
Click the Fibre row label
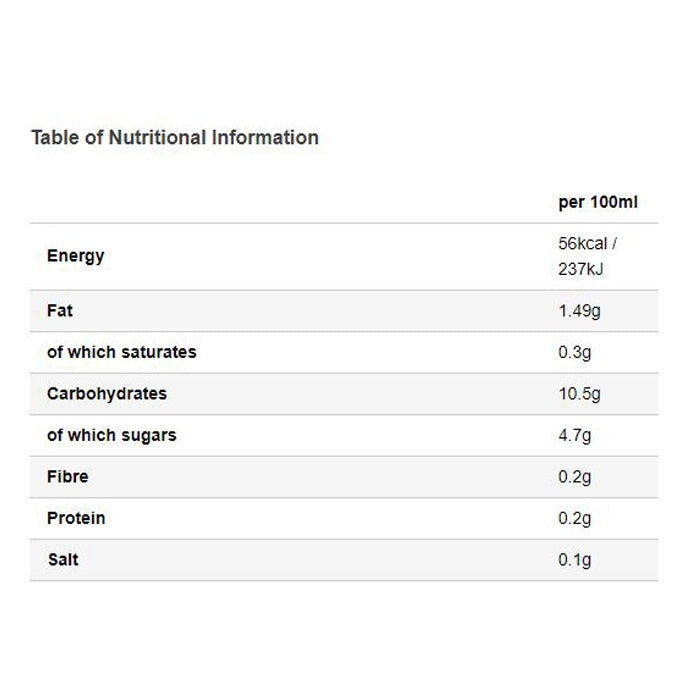pos(67,477)
